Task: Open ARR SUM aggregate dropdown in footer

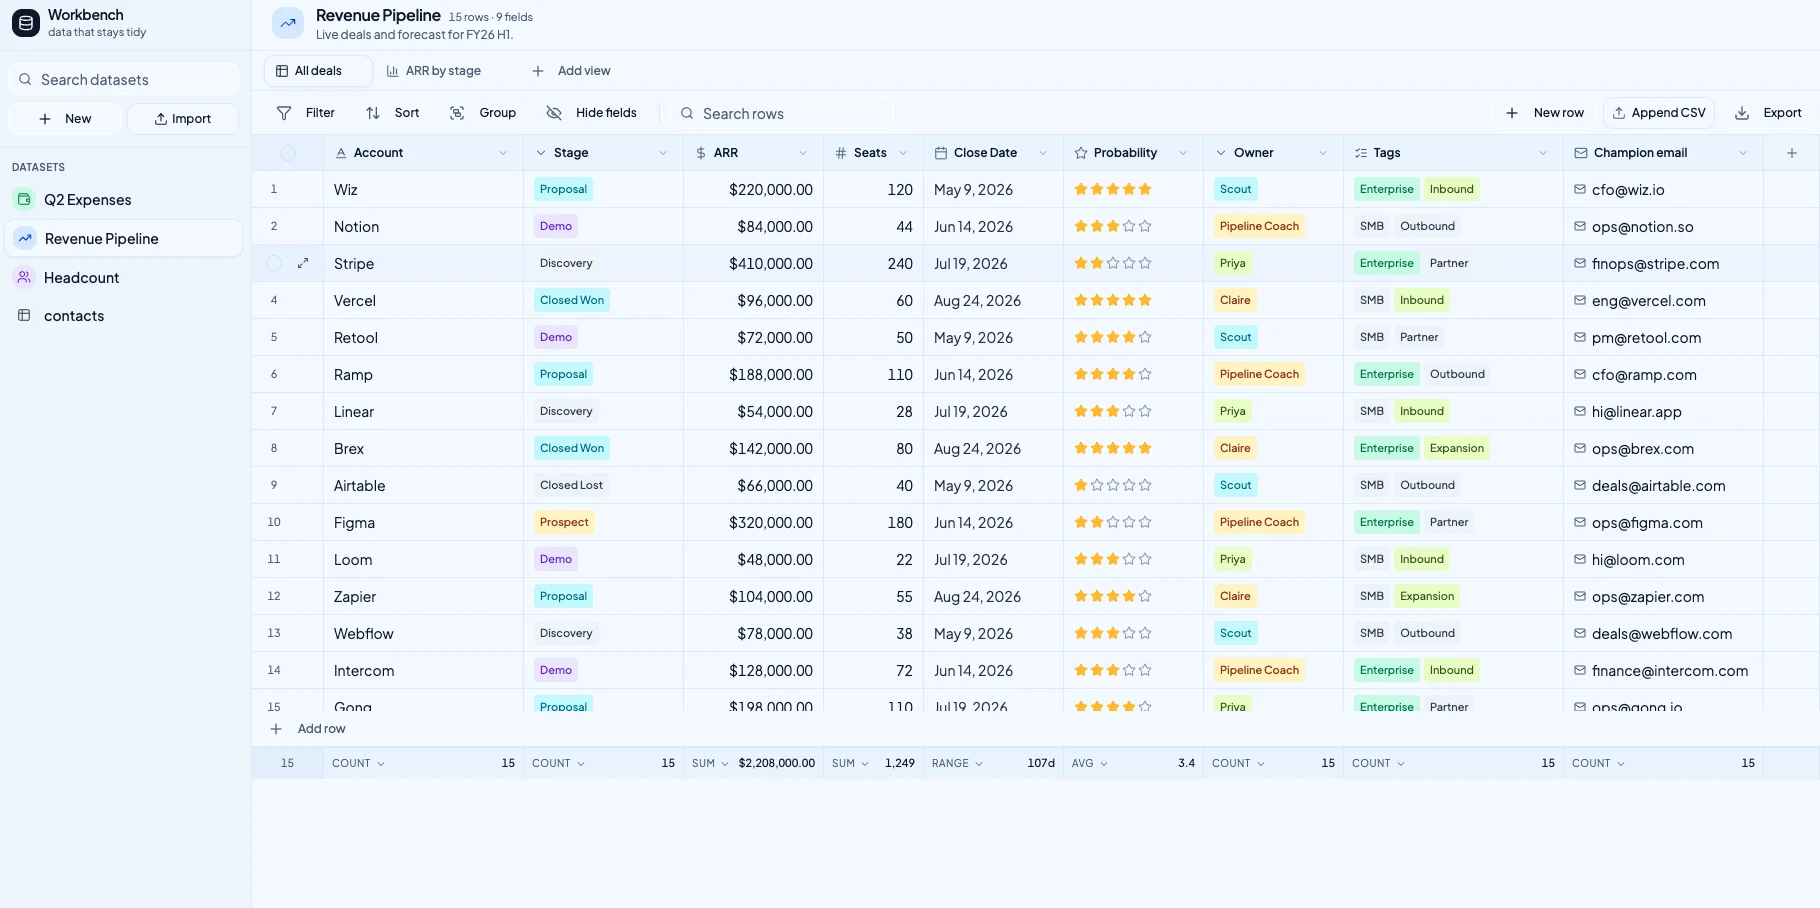Action: click(710, 763)
